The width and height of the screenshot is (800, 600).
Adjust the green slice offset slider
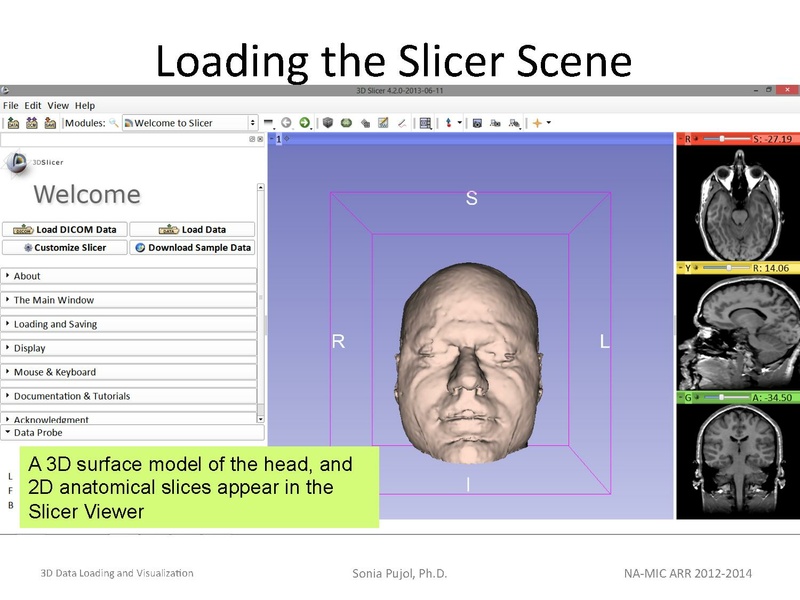pyautogui.click(x=726, y=397)
